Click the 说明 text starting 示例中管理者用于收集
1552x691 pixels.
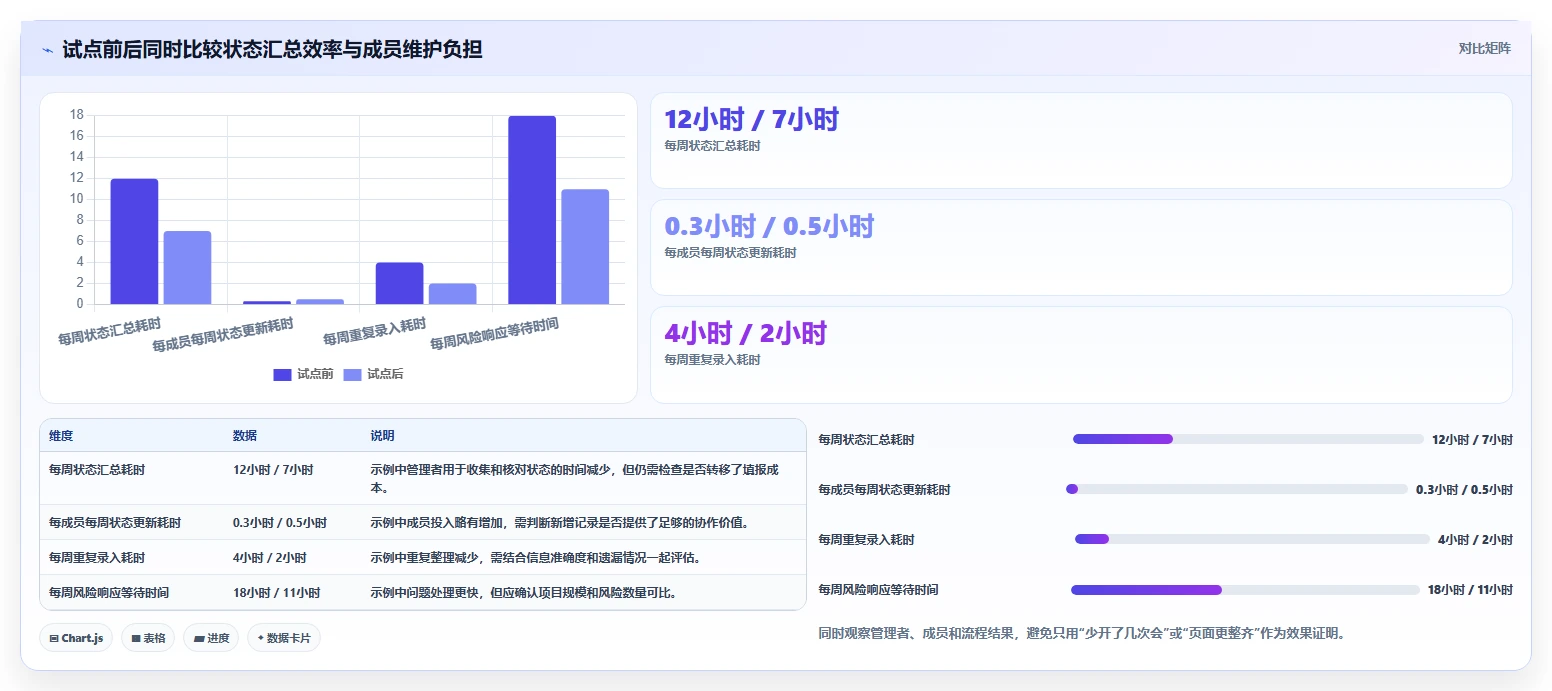[575, 478]
